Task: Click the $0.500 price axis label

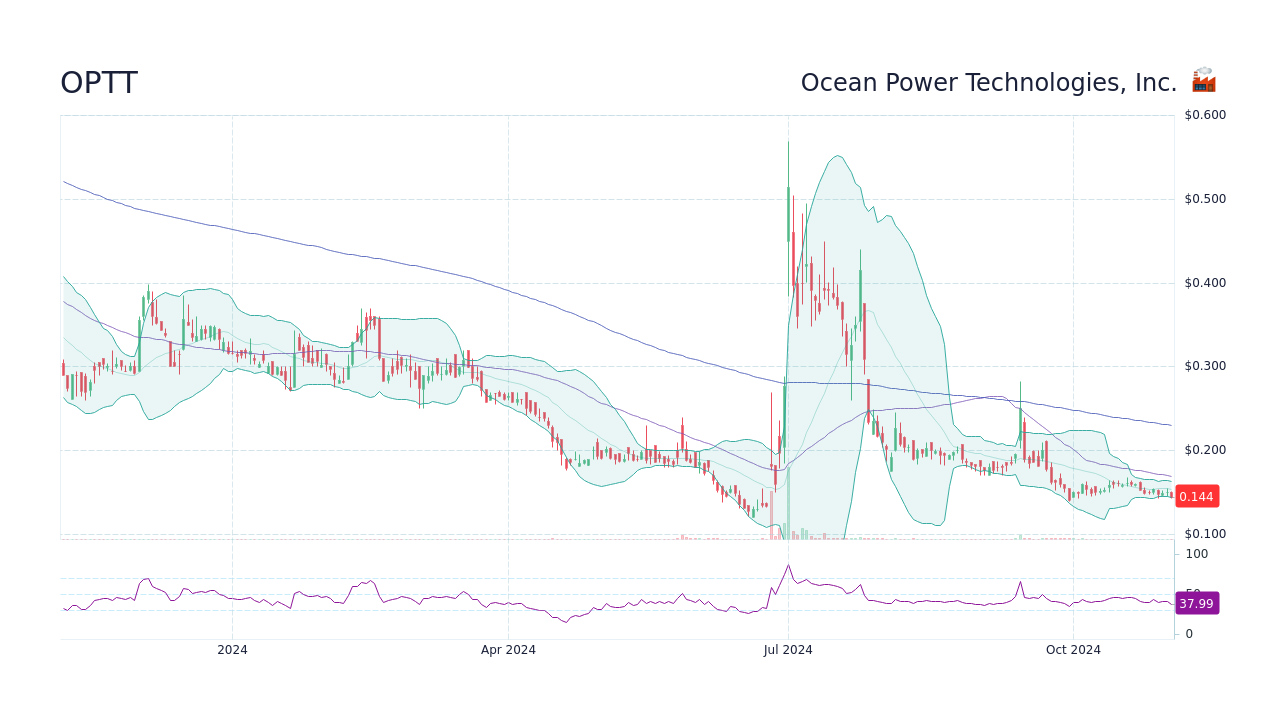Action: (1205, 199)
